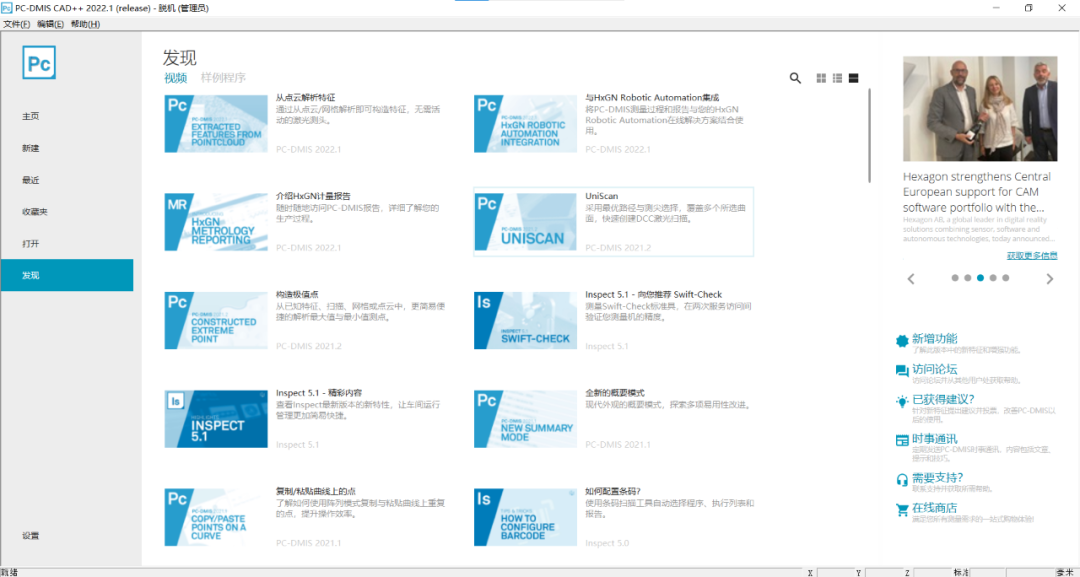Screen dimensions: 1080x577
Task: Switch to the large tile view
Action: [x=853, y=78]
